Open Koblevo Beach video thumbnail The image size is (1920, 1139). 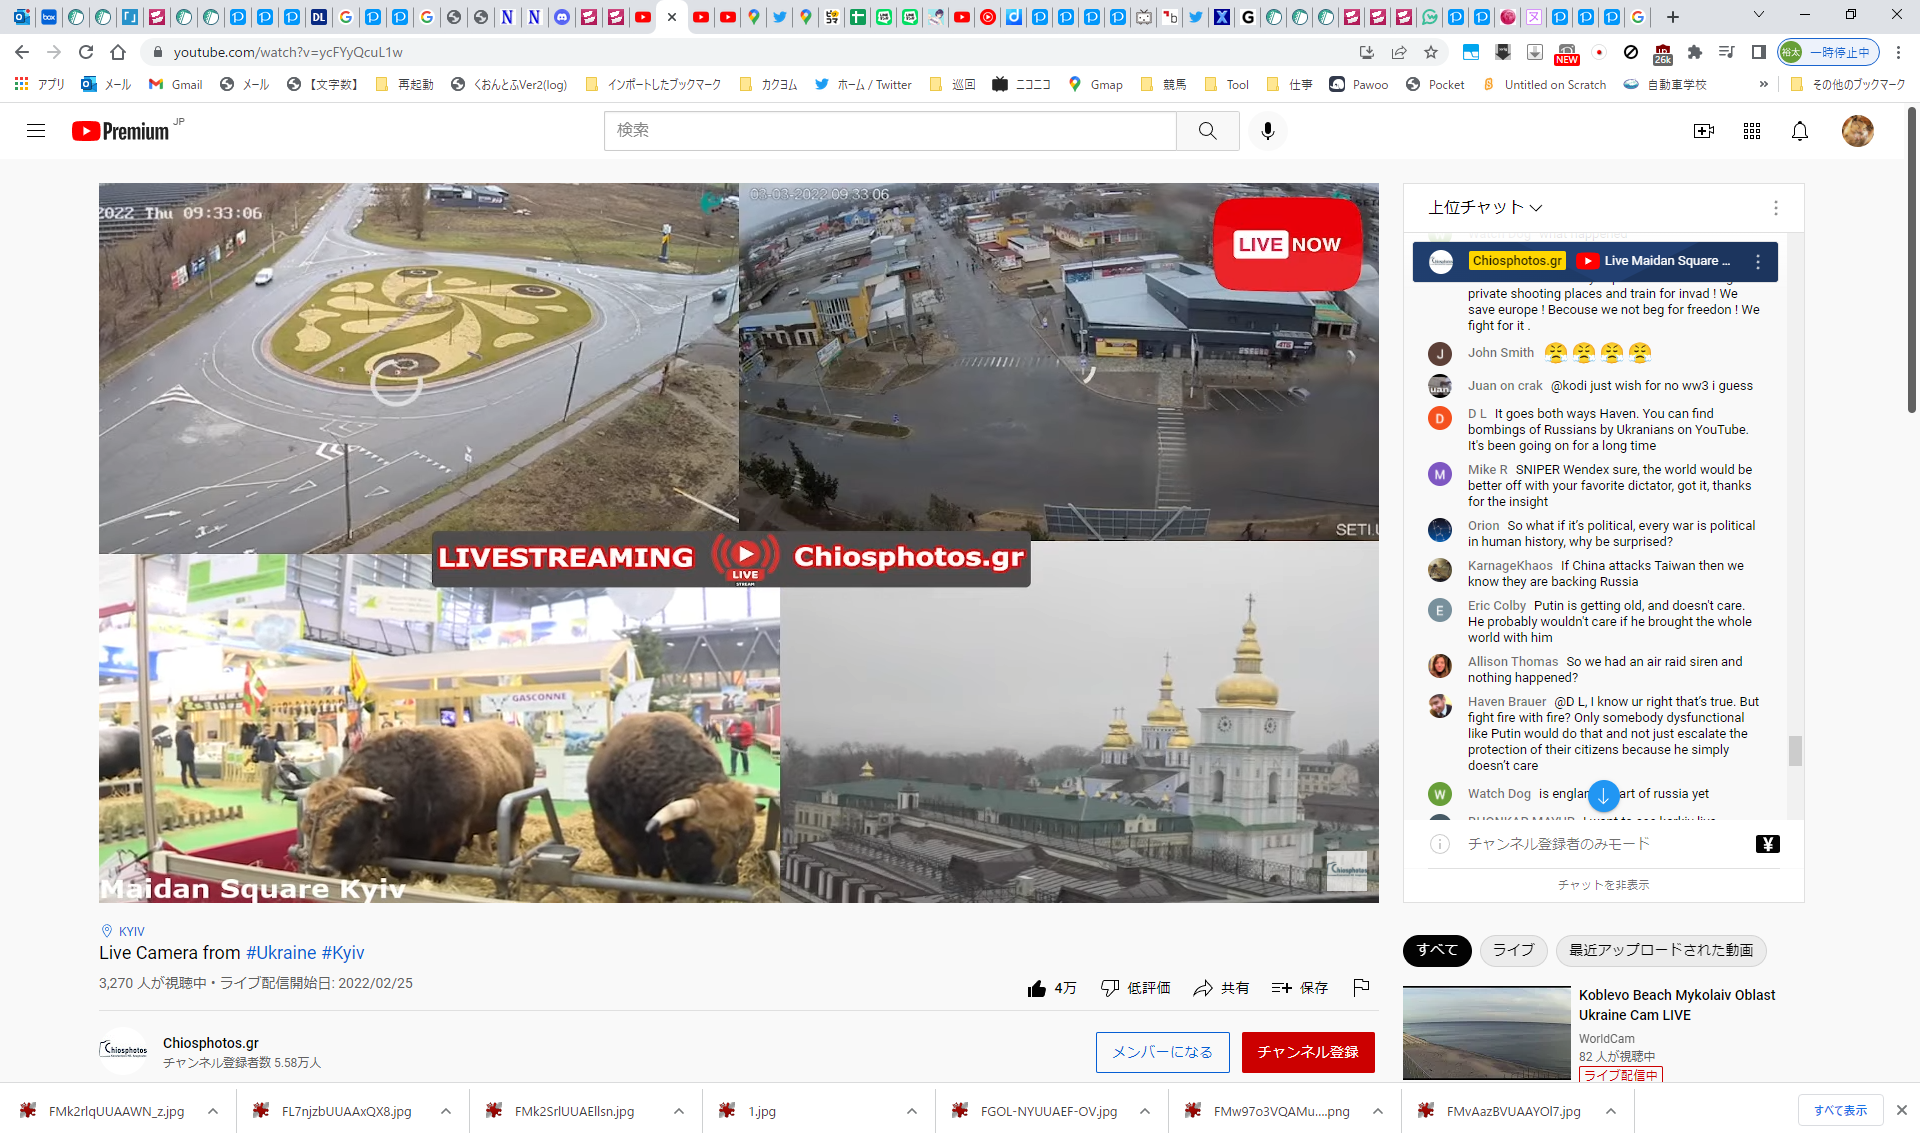pos(1486,1033)
